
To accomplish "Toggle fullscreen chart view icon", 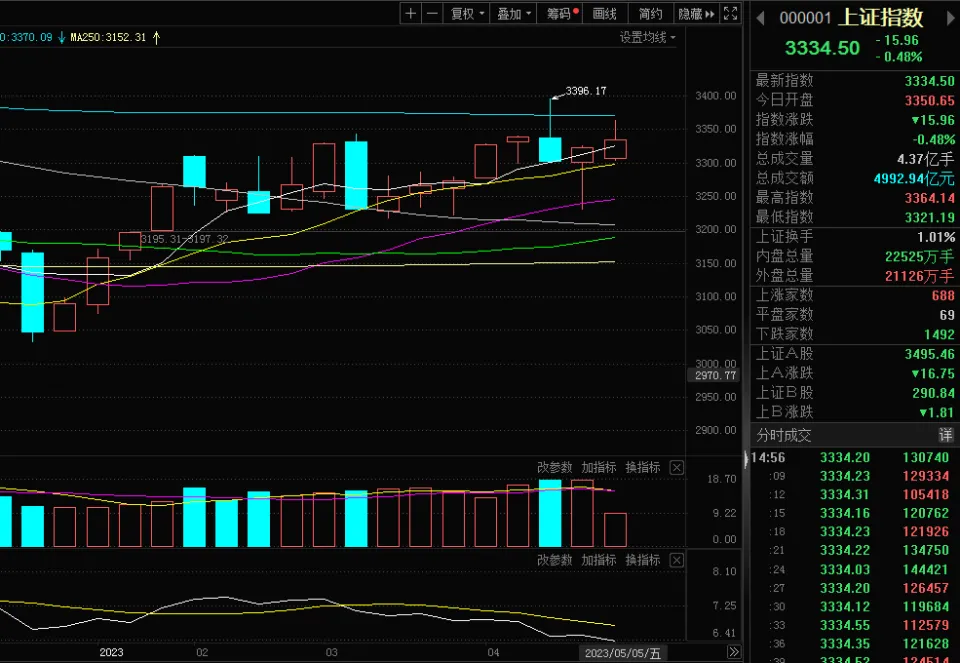I will 731,13.
